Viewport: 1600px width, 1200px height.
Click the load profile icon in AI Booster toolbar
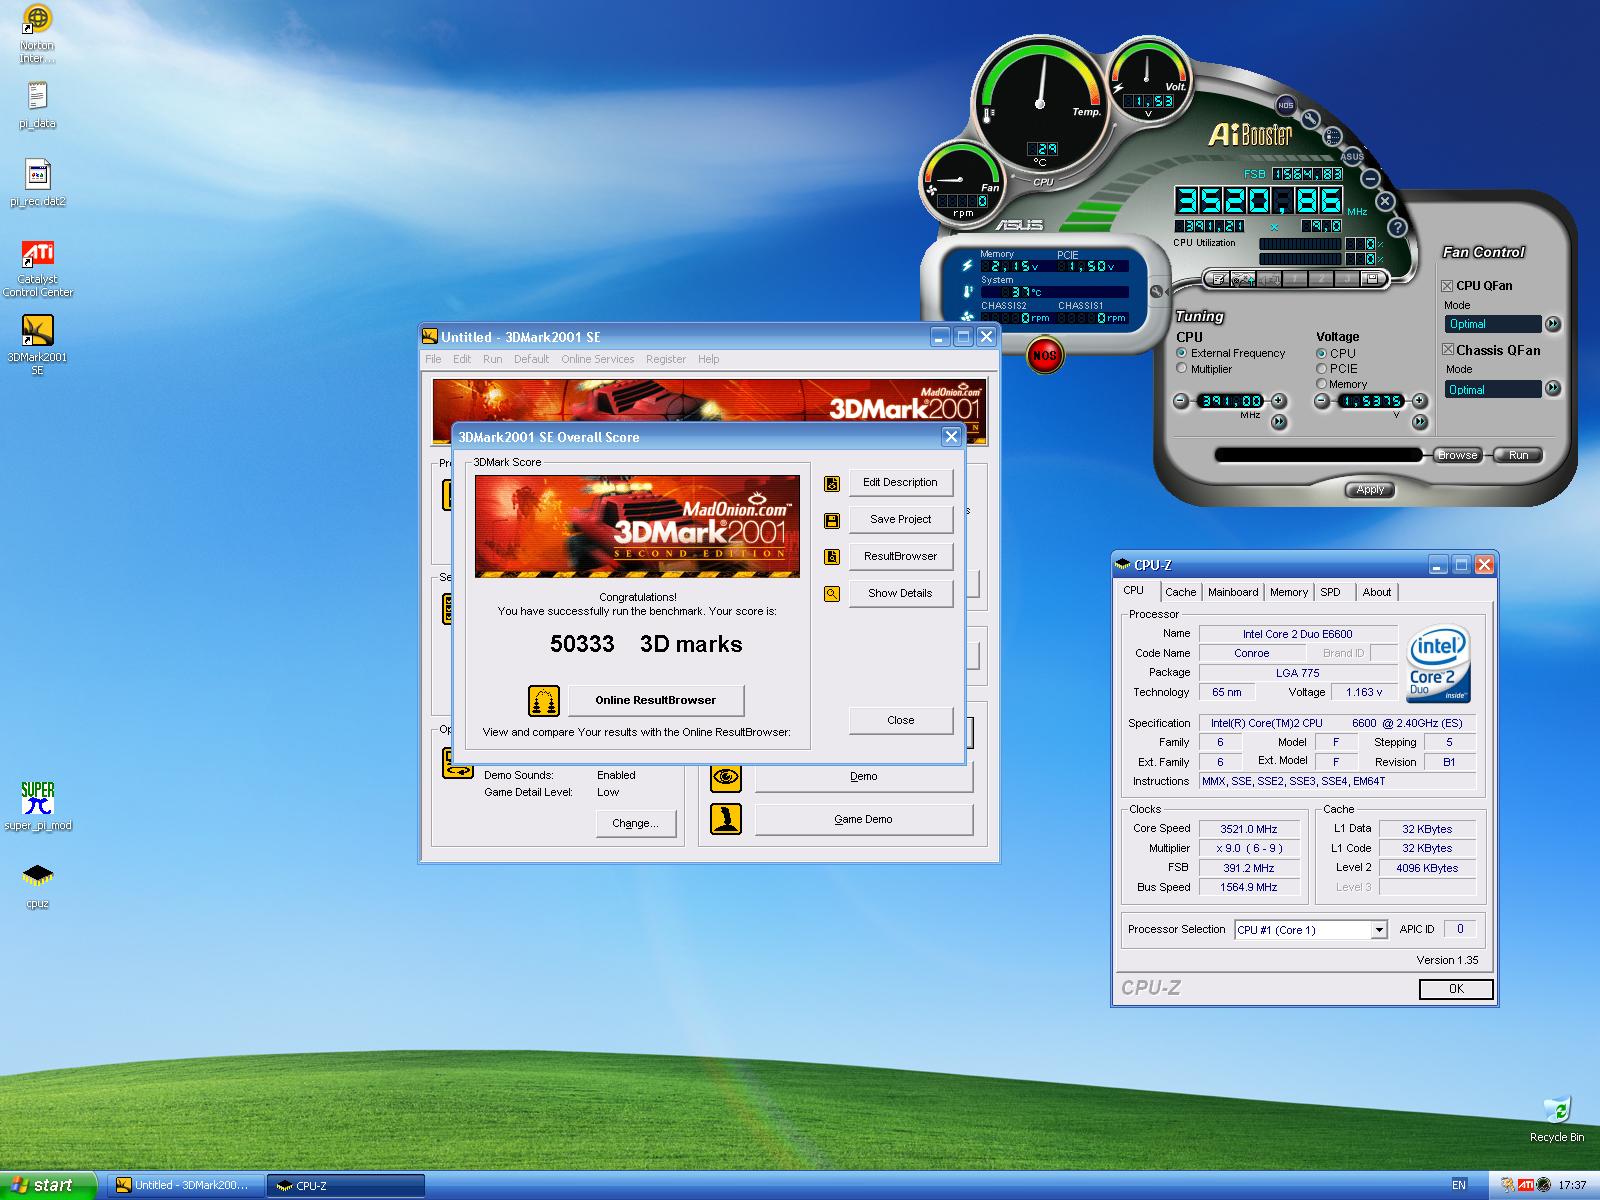(x=1217, y=279)
